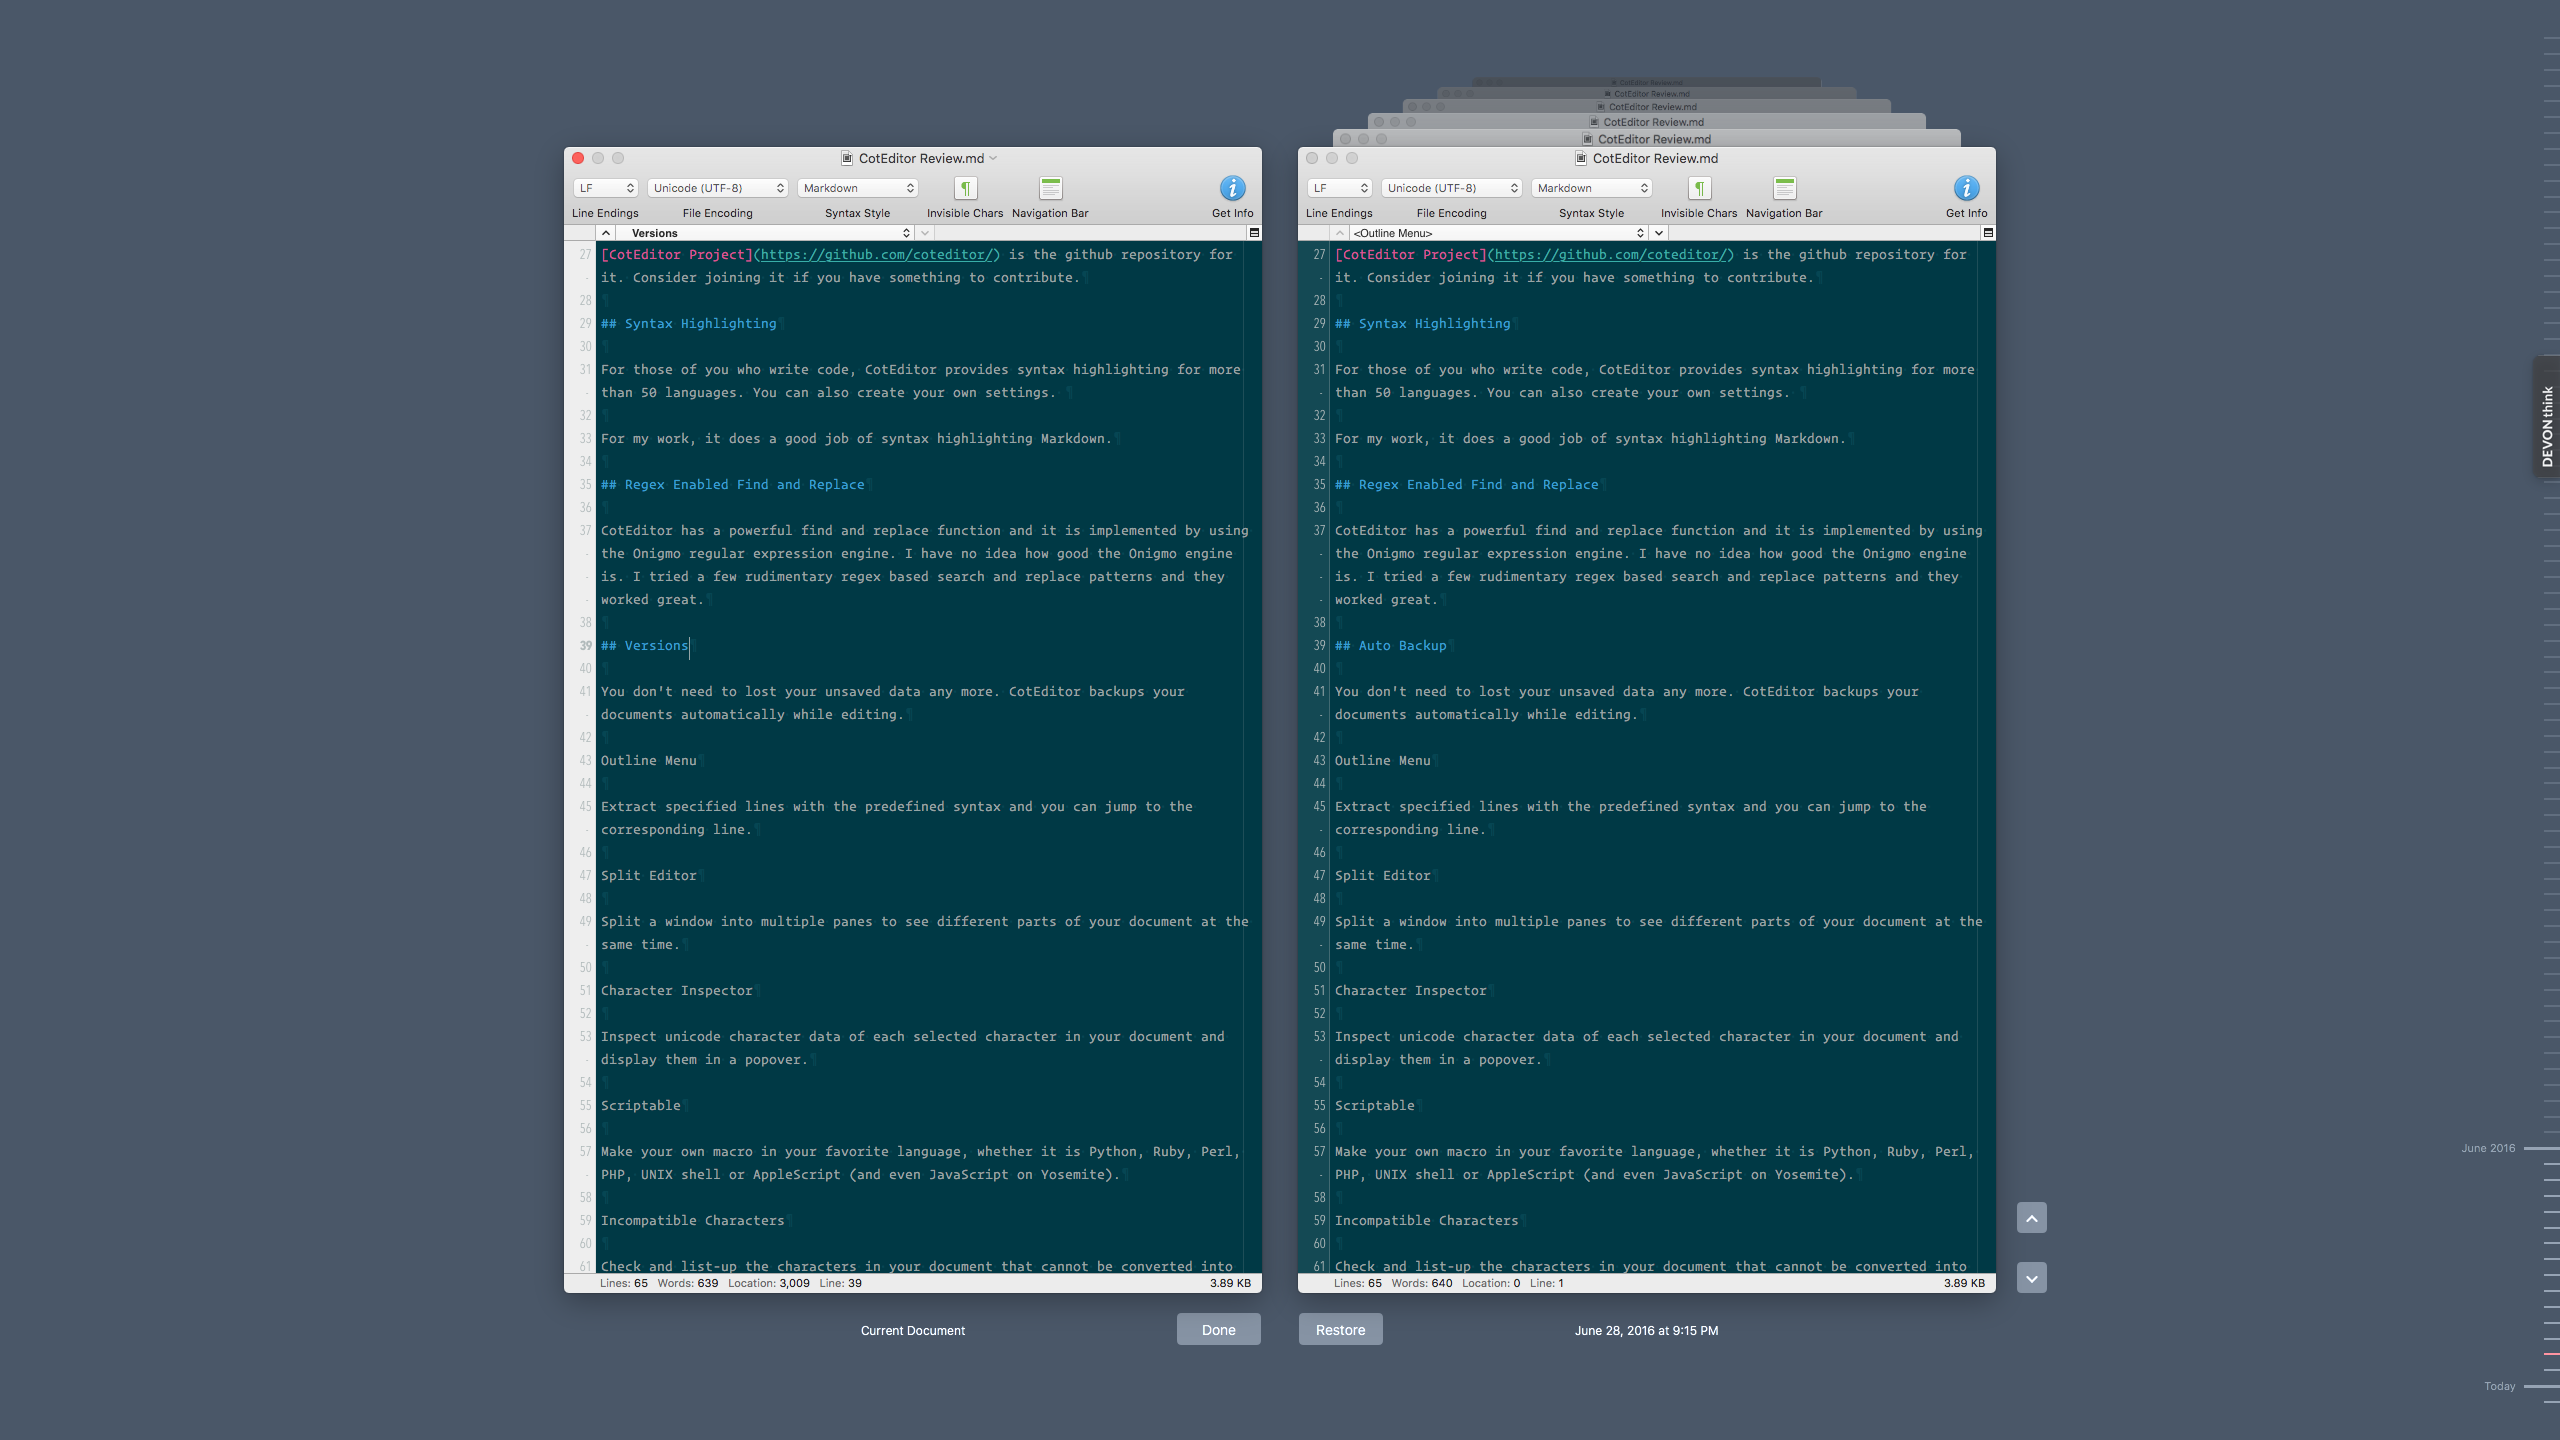
Task: Click '## Regex Enabled Find and Replace' in version window
Action: pyautogui.click(x=1467, y=485)
